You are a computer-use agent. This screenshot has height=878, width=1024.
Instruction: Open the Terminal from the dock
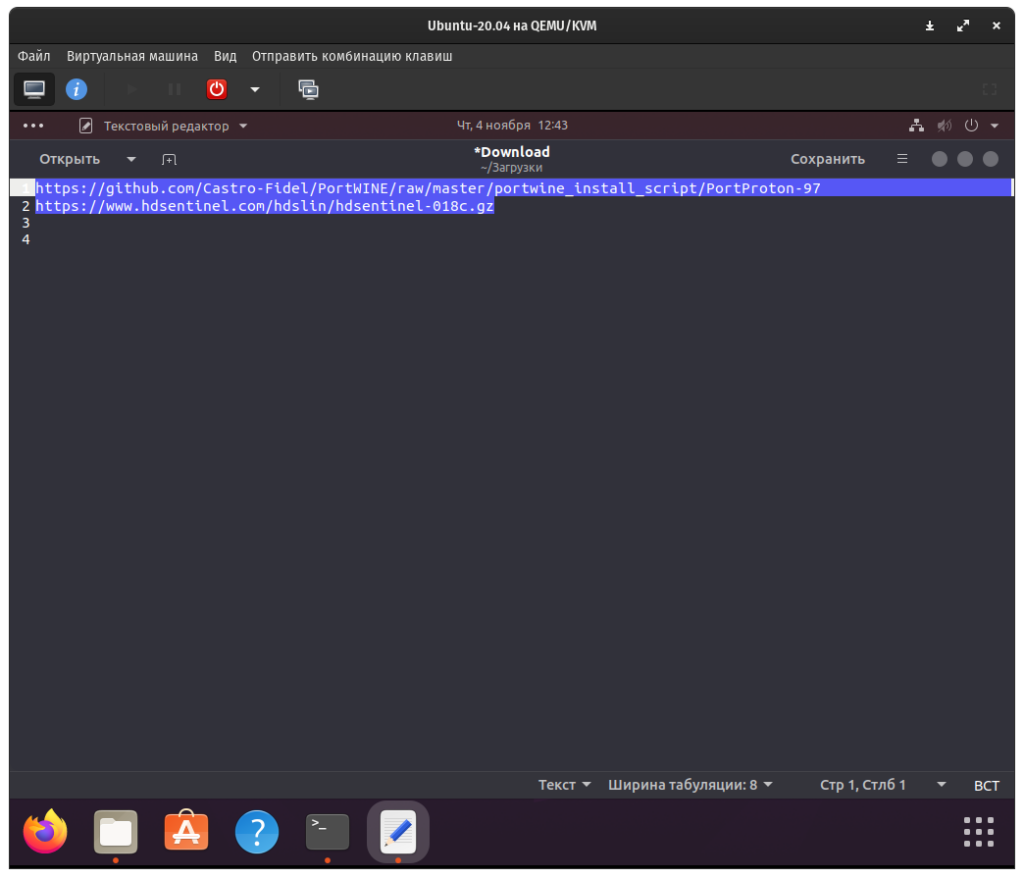327,832
